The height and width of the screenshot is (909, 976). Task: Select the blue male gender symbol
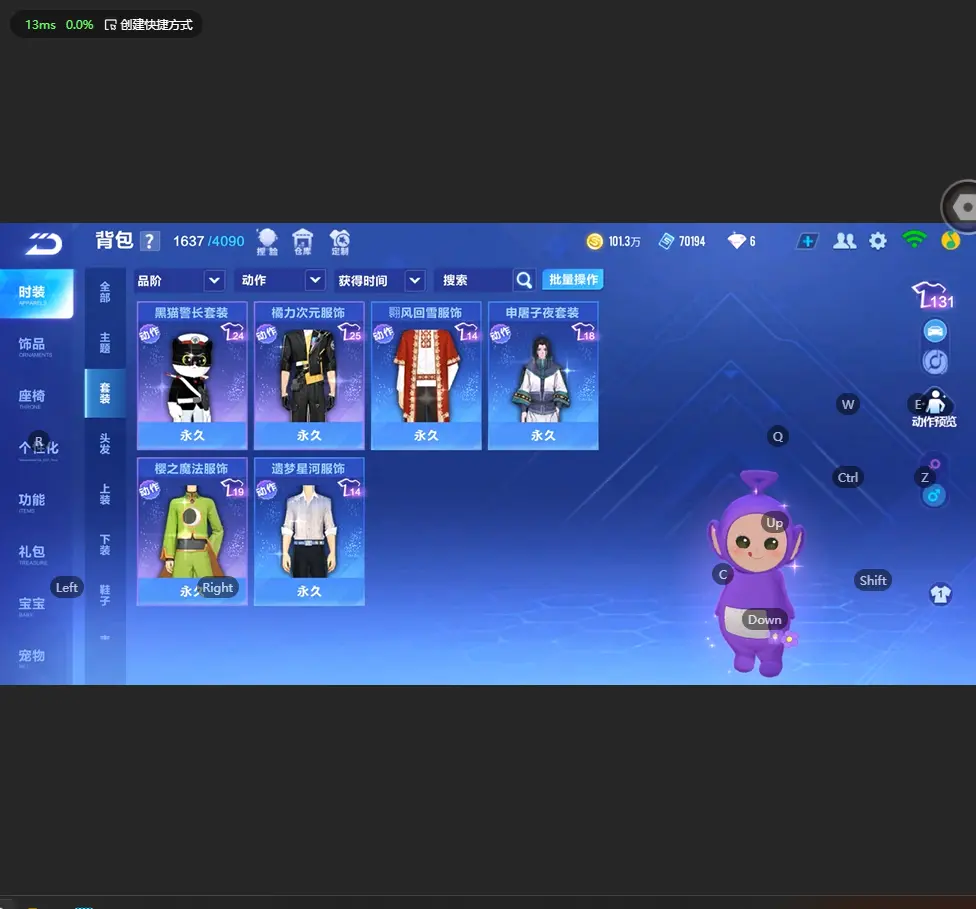[934, 496]
